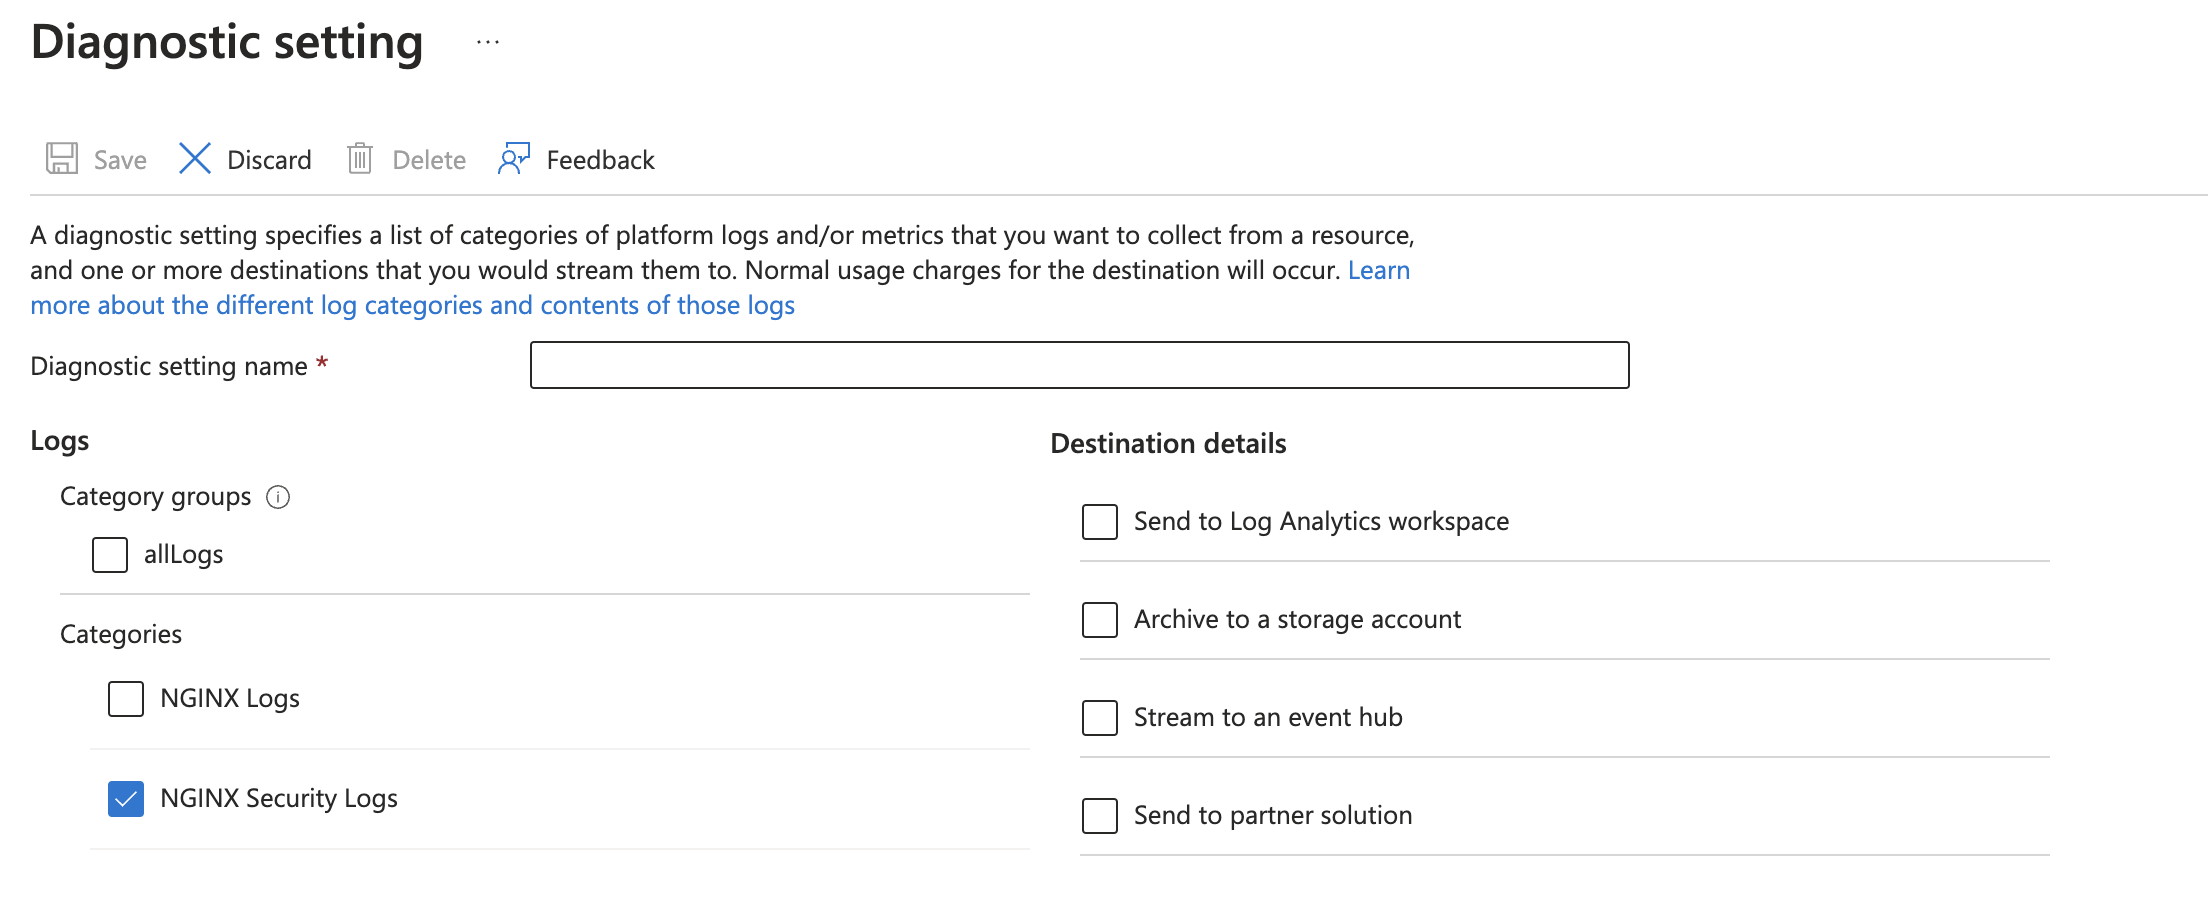Click the Delete button
This screenshot has height=908, width=2208.
click(x=428, y=158)
